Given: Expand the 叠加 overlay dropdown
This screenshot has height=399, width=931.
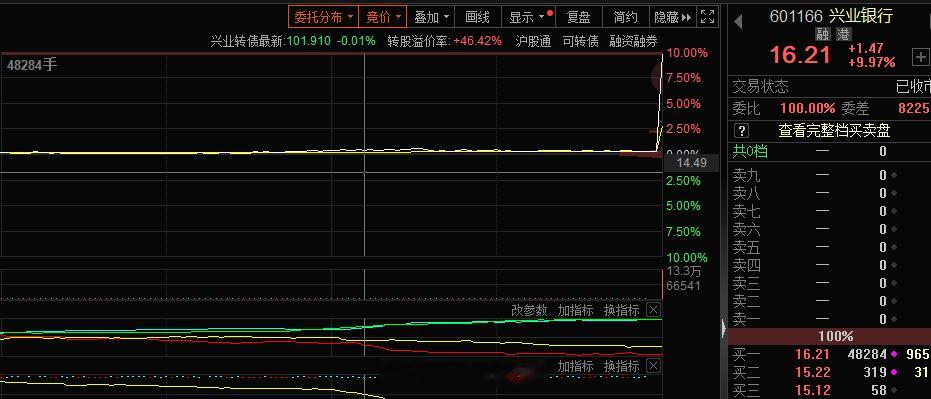Looking at the screenshot, I should click(431, 17).
